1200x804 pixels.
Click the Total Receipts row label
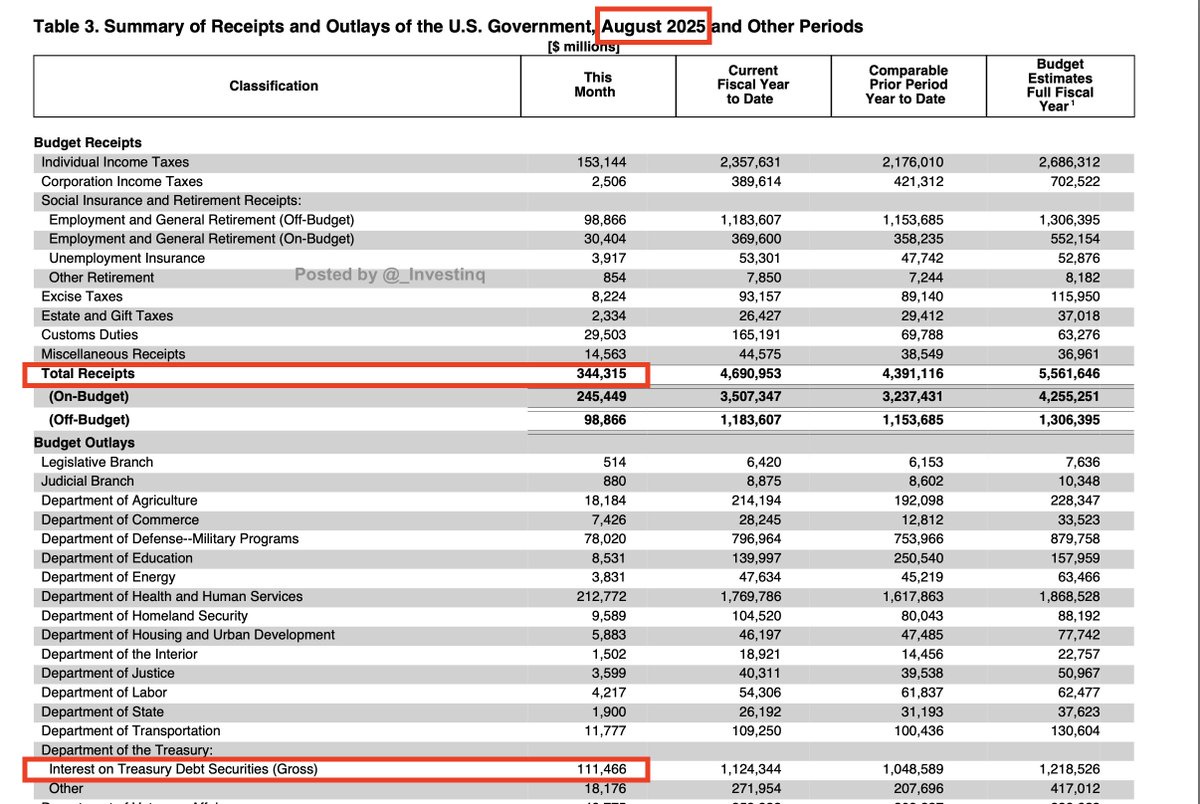(88, 374)
